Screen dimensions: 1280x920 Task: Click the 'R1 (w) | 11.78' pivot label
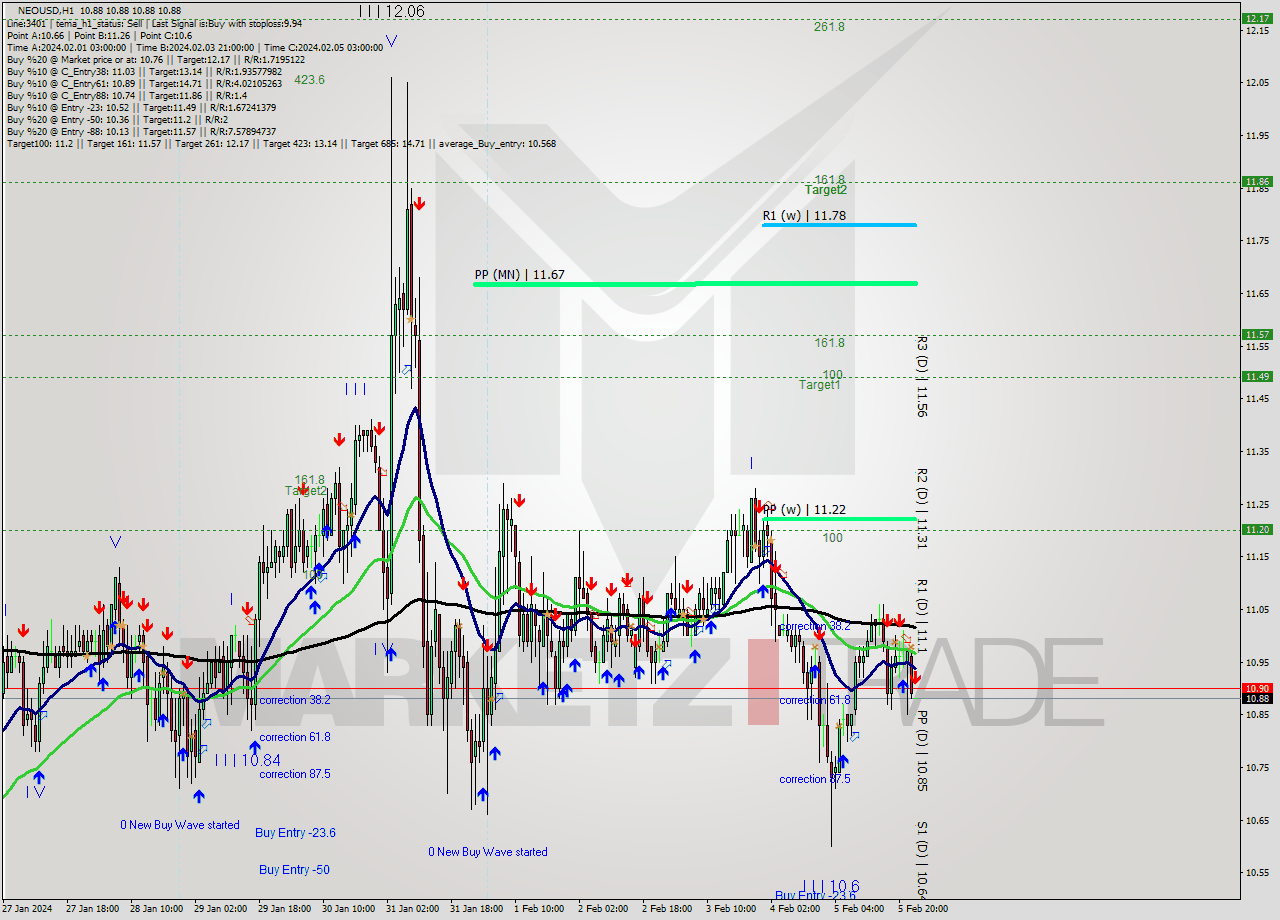click(804, 215)
